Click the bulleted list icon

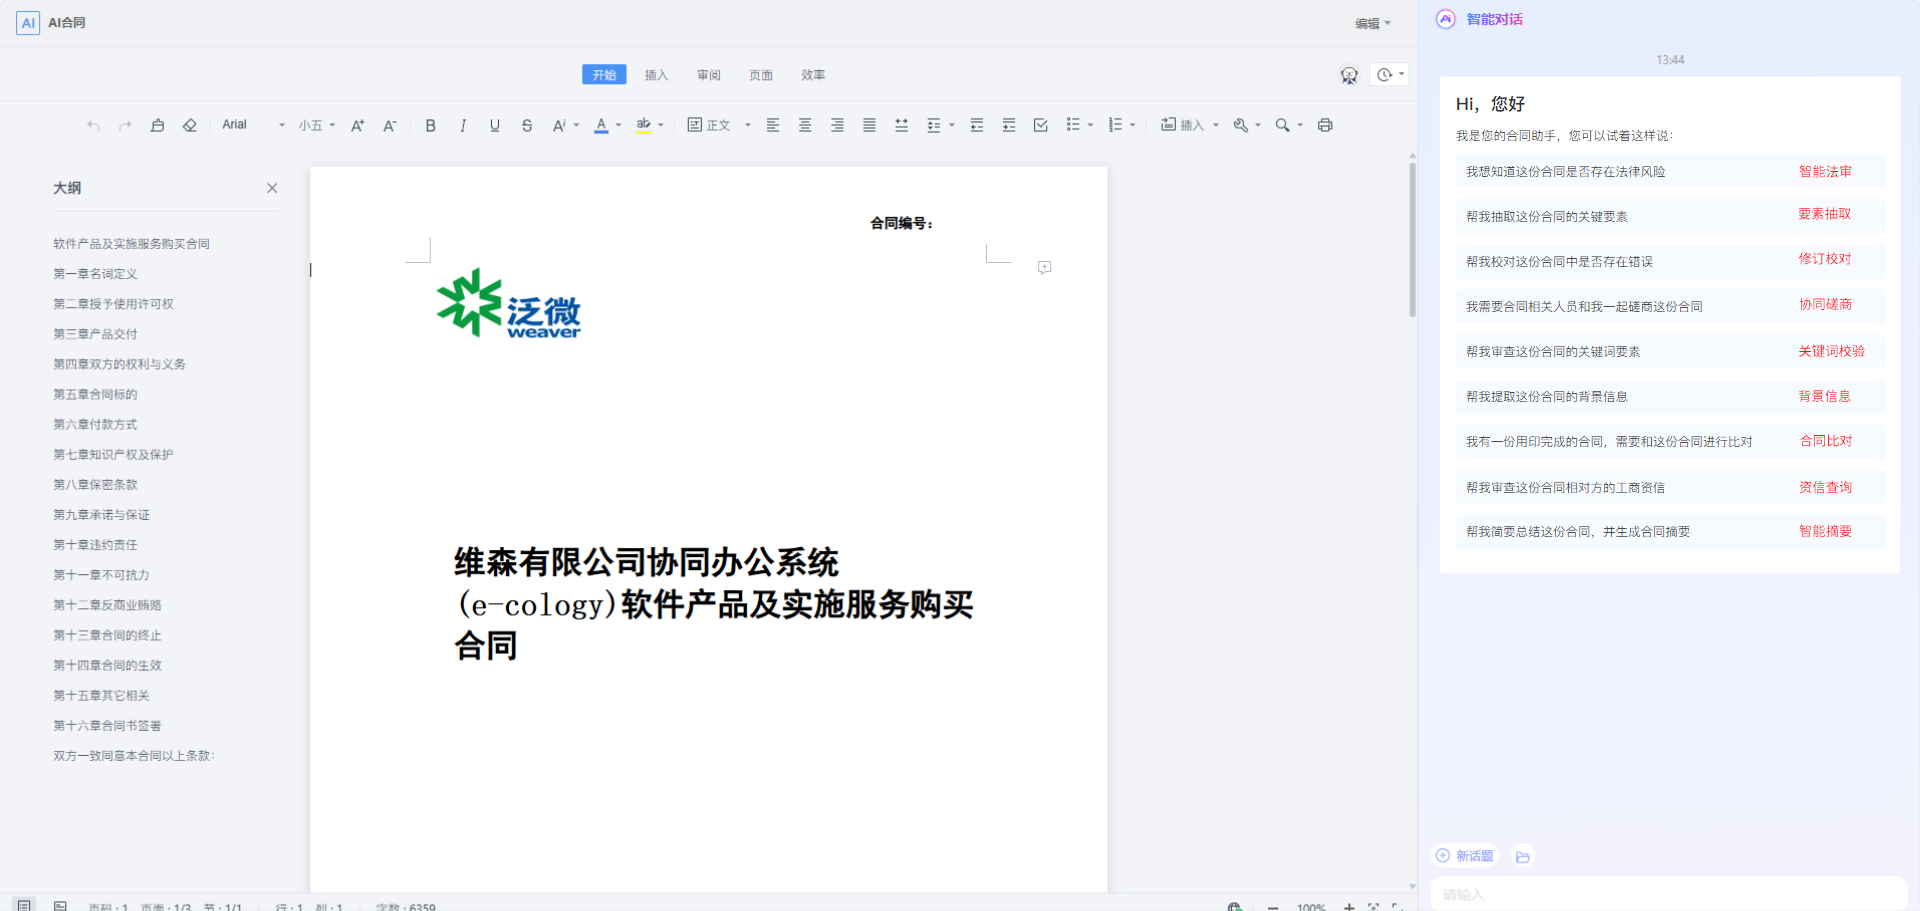point(1073,125)
